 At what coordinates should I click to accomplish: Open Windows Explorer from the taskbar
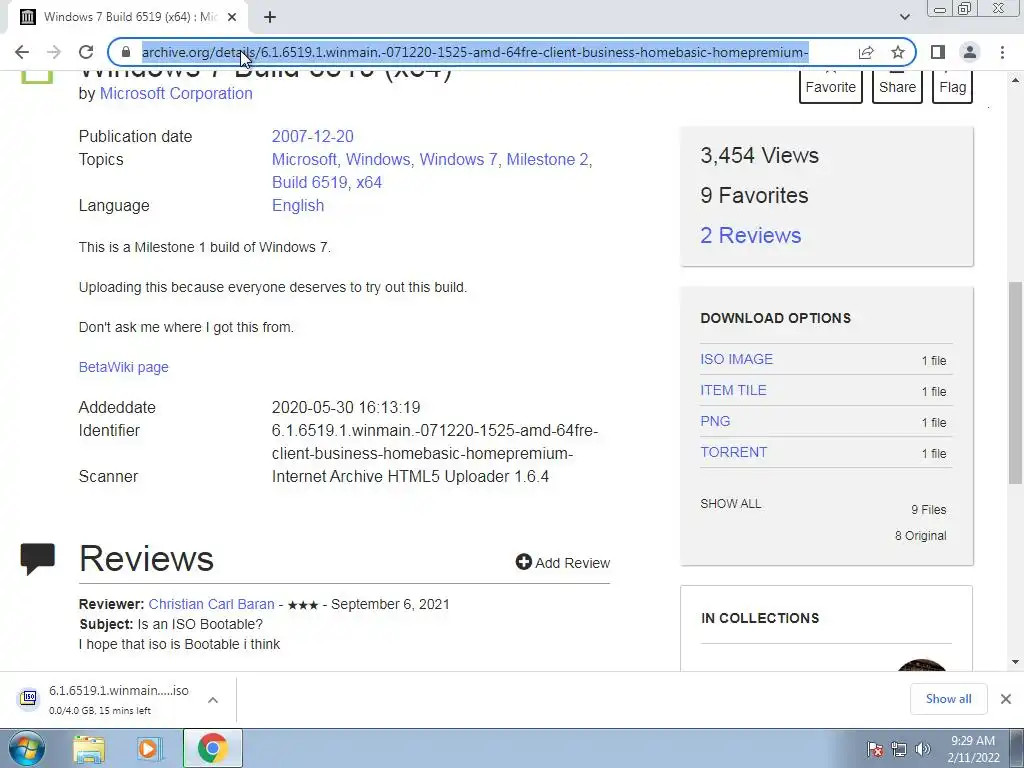point(89,749)
